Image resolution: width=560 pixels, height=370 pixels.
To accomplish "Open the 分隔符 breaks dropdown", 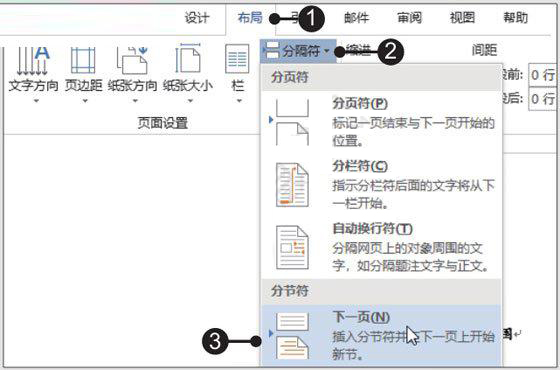I will click(298, 51).
